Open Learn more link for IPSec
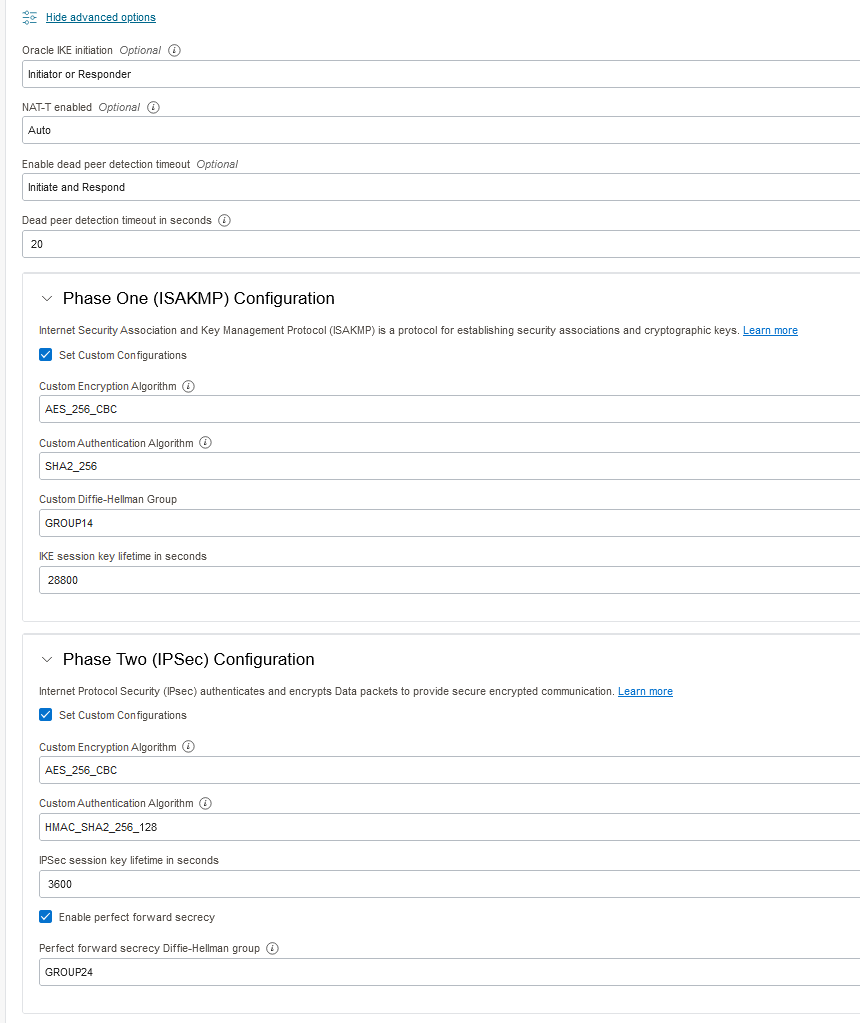 645,691
